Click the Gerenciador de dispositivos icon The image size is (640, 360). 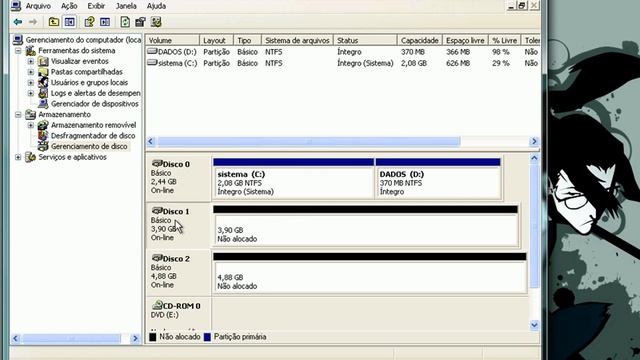(x=43, y=104)
